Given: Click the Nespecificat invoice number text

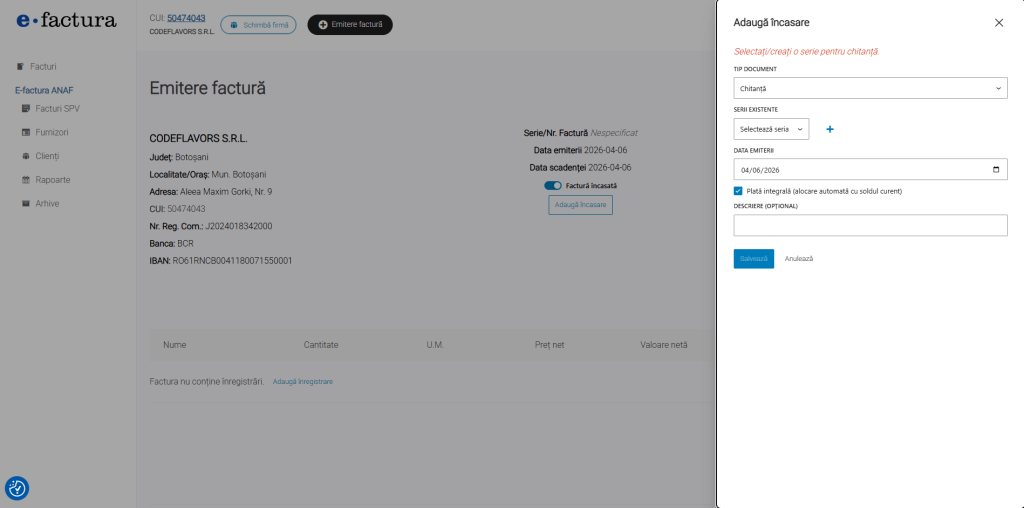Looking at the screenshot, I should point(614,133).
